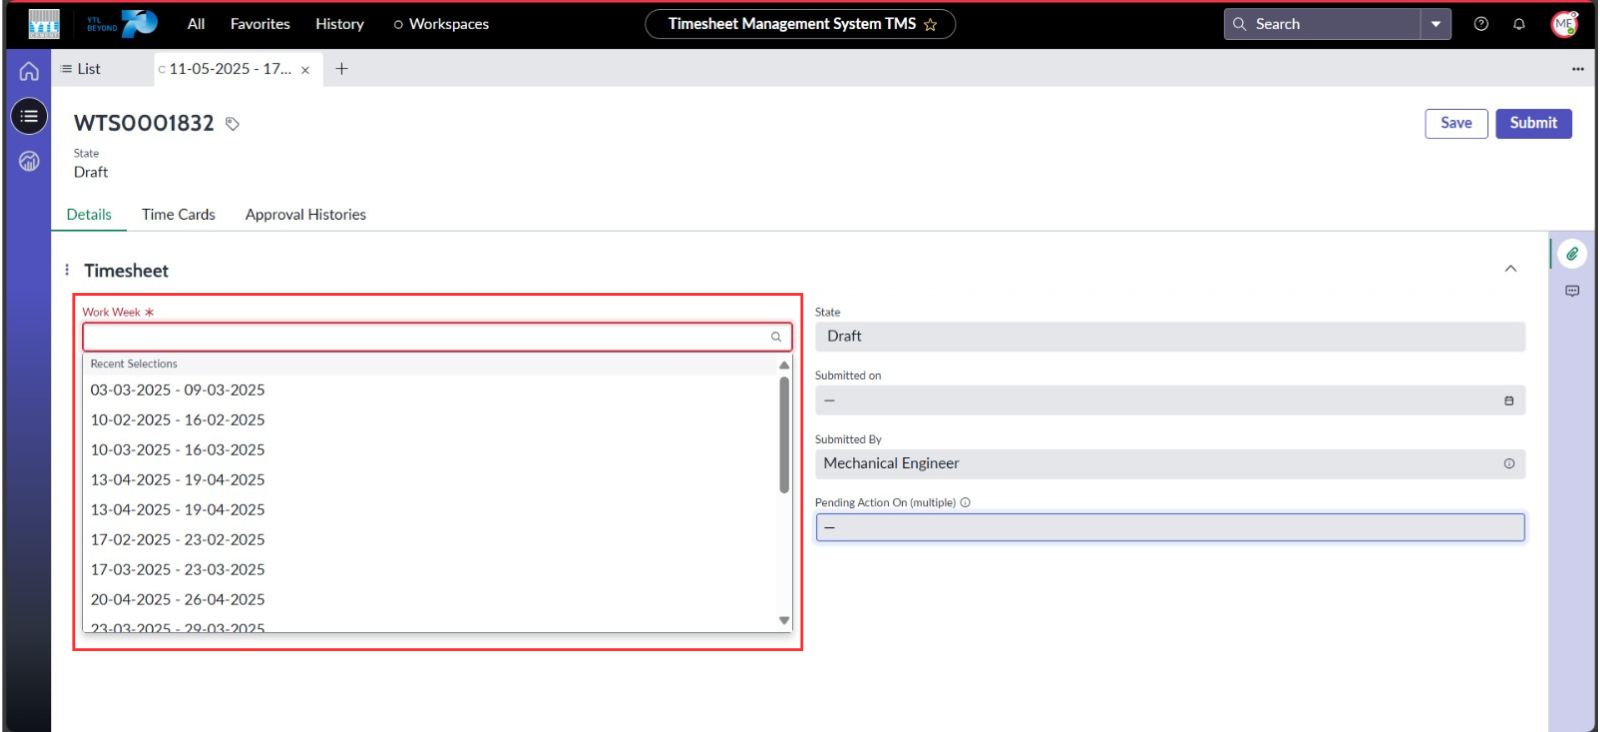Click the Work Week search magnifier icon

click(x=776, y=337)
